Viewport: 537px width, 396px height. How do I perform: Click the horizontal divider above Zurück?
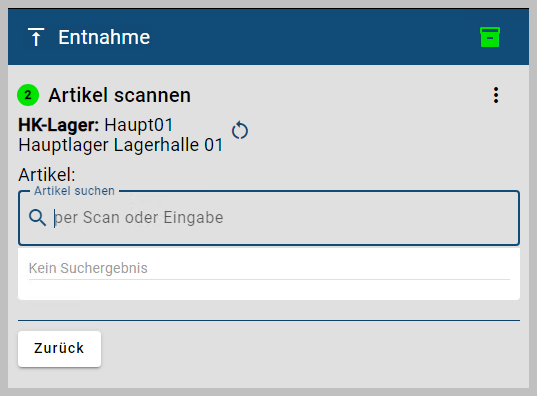(x=269, y=321)
